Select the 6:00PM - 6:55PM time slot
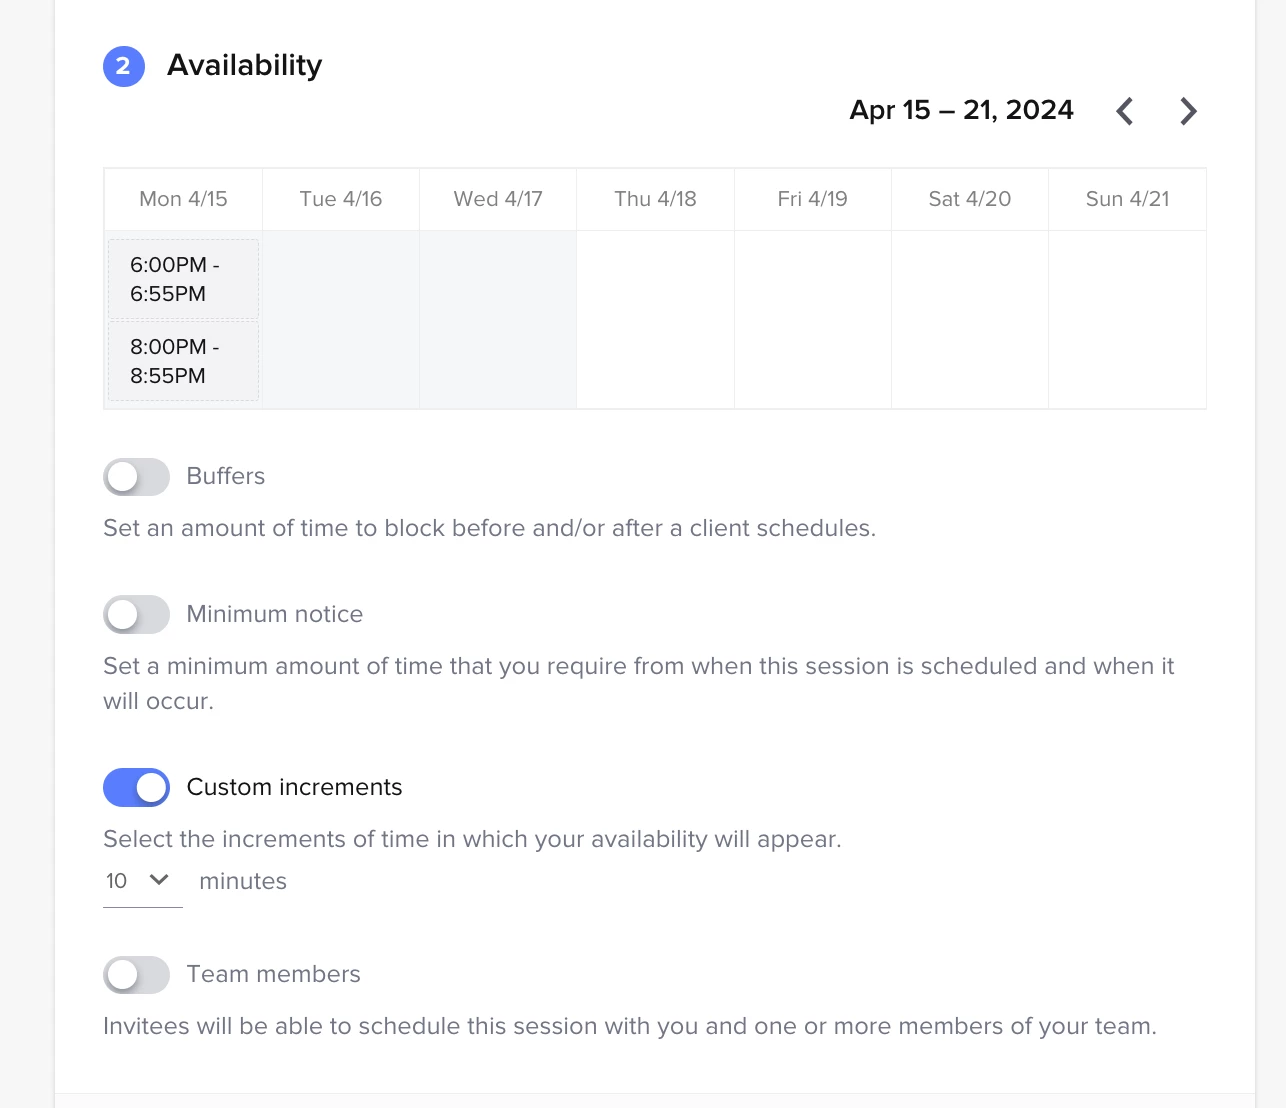 [x=183, y=279]
